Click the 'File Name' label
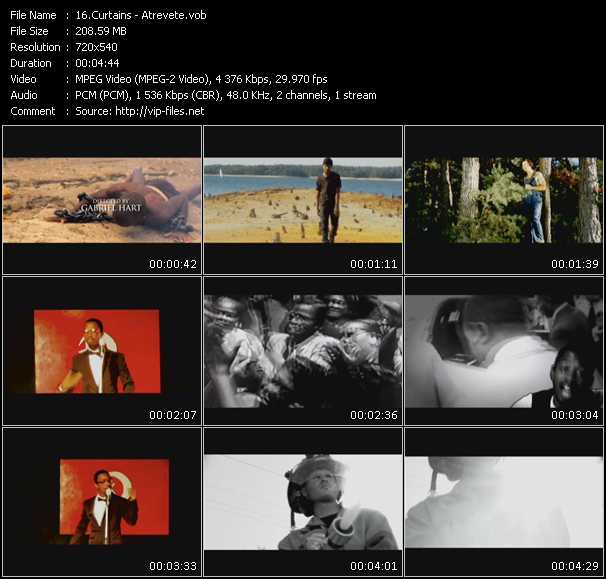Image resolution: width=606 pixels, height=579 pixels. pyautogui.click(x=33, y=15)
